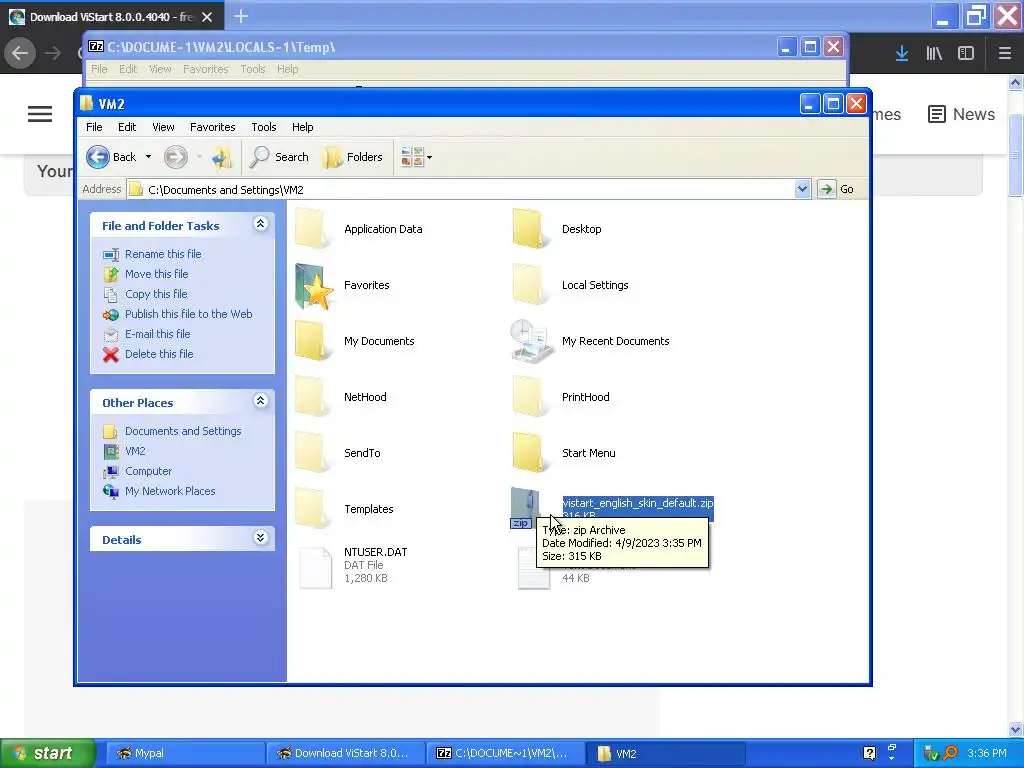Switch to the 7-Zip C:\DOCUME~1 taskbar button
The height and width of the screenshot is (768, 1024).
505,753
